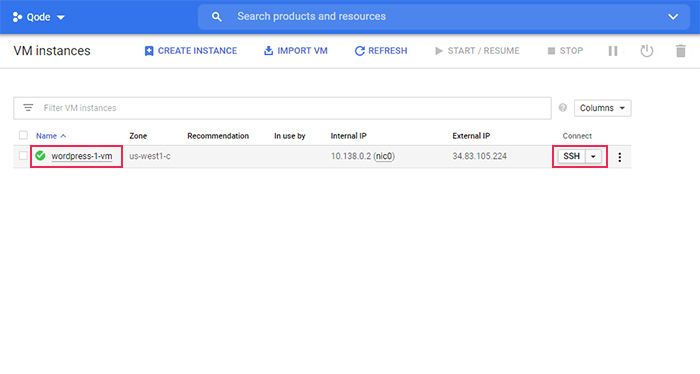Image resolution: width=700 pixels, height=374 pixels.
Task: Click the Connect column header
Action: coord(577,136)
